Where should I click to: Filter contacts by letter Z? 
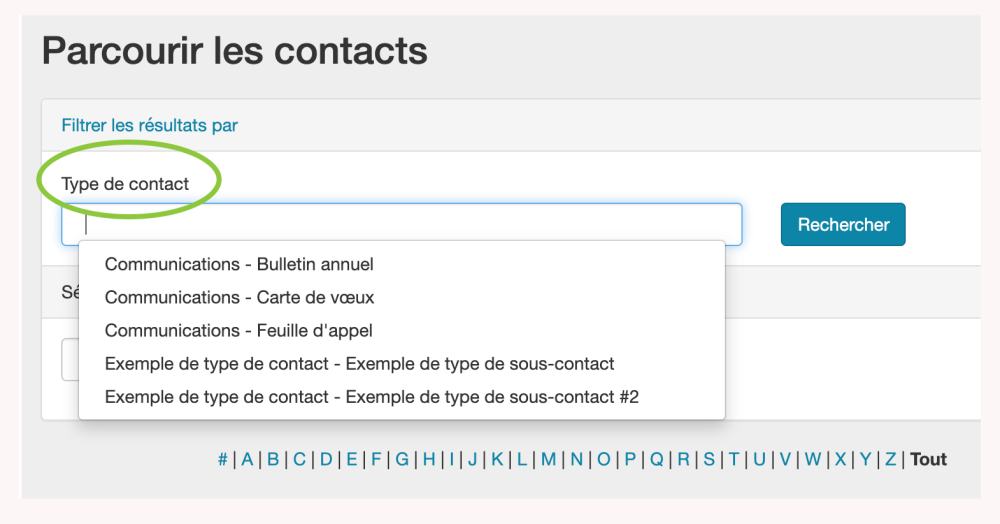(x=890, y=460)
